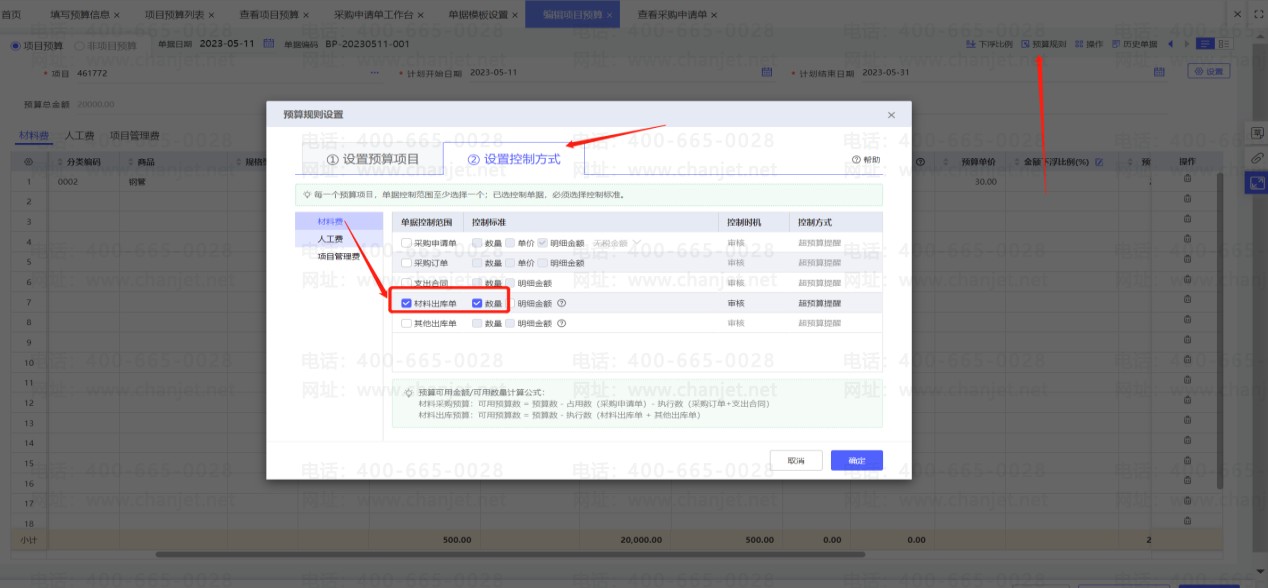The image size is (1268, 588).
Task: Switch to step ② 设置控制方式
Action: click(514, 159)
